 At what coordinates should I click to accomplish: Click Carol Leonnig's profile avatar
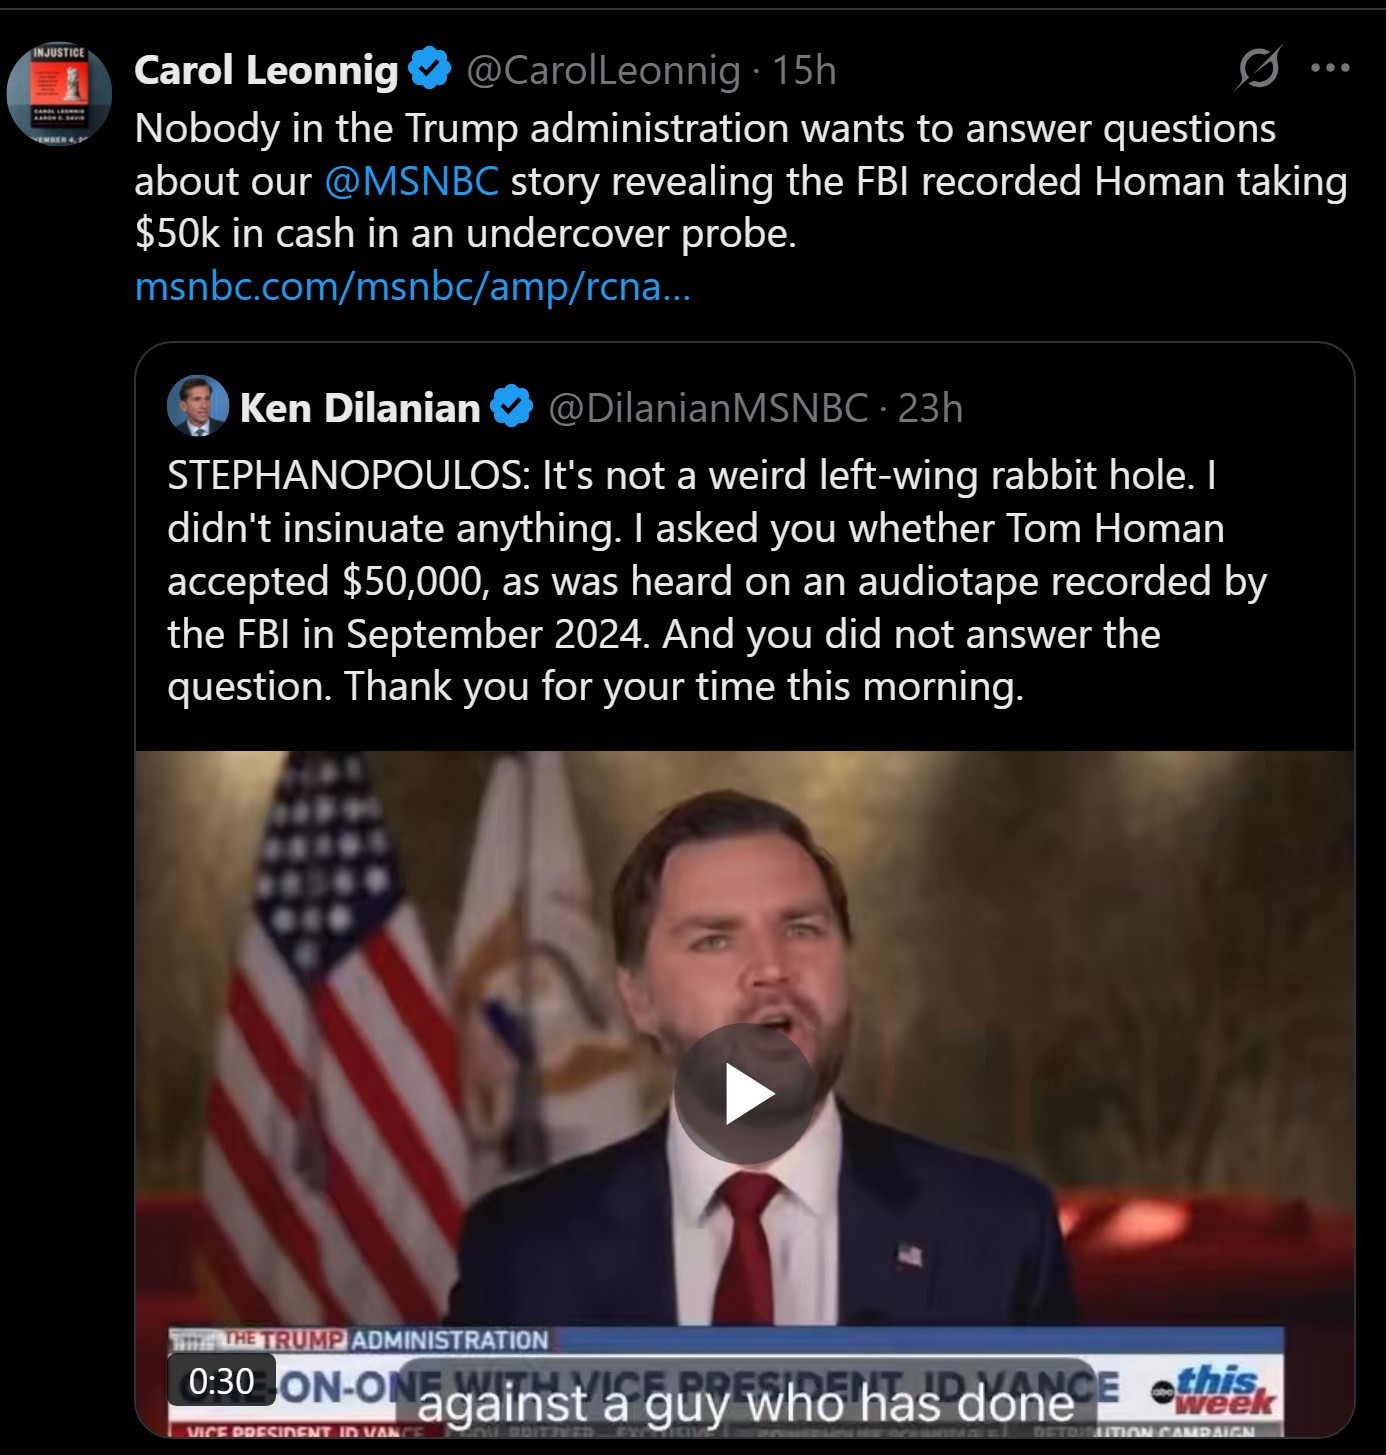[x=59, y=95]
